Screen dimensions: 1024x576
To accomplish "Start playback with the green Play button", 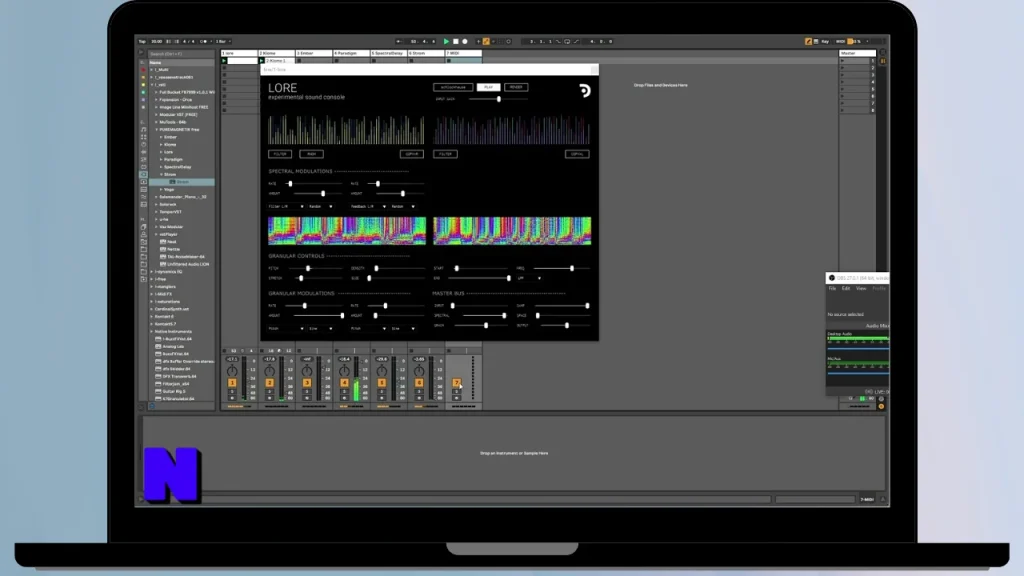I will pos(447,41).
